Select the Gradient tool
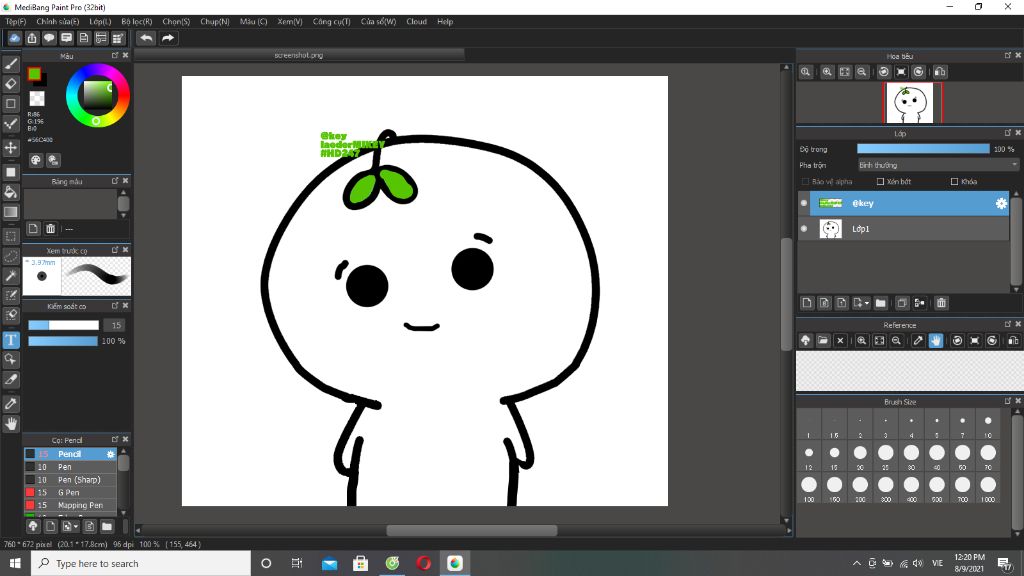1024x576 pixels. click(11, 212)
